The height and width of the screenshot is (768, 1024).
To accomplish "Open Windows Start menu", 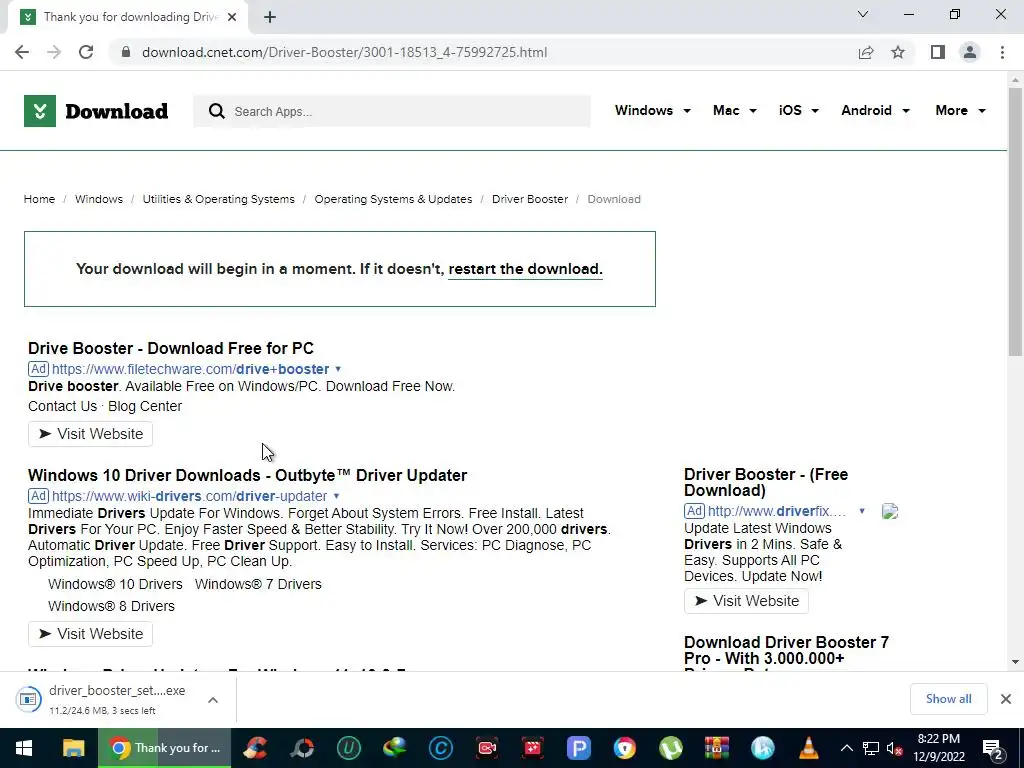I will pyautogui.click(x=24, y=748).
